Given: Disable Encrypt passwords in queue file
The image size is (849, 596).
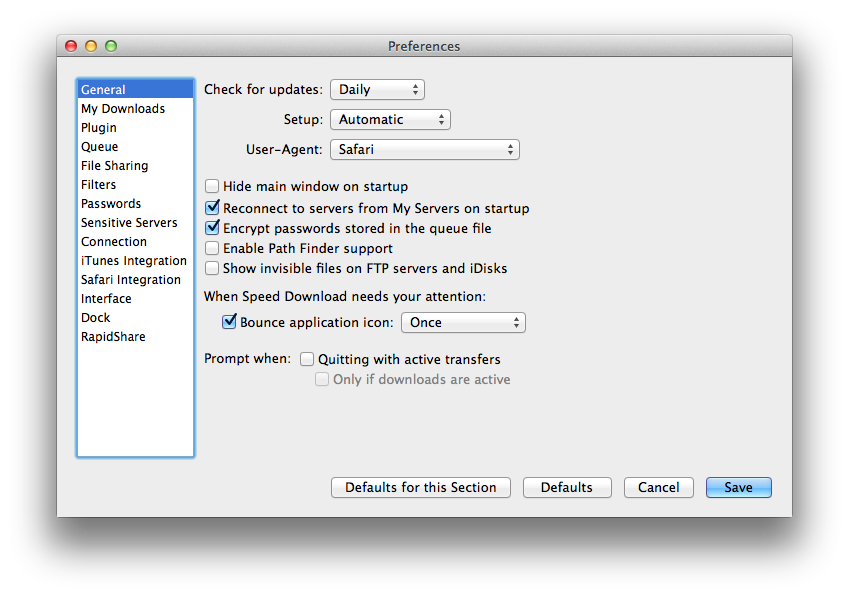Looking at the screenshot, I should click(212, 229).
